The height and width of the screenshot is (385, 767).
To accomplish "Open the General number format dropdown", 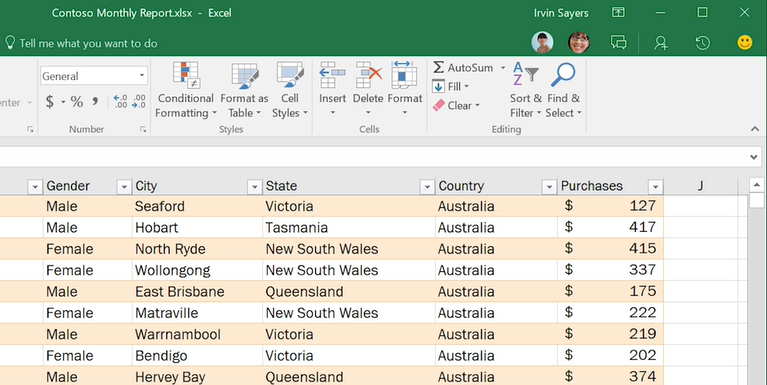I will pos(142,76).
